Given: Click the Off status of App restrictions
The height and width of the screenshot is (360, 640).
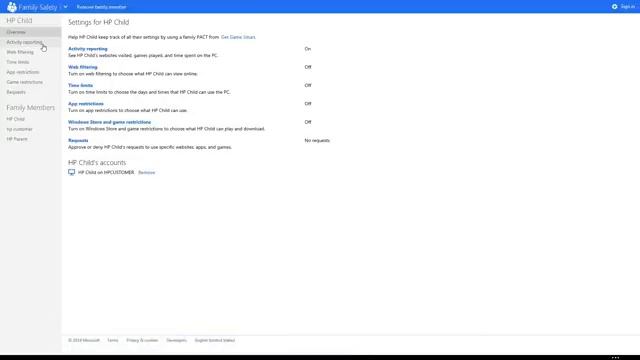Looking at the screenshot, I should 308,104.
